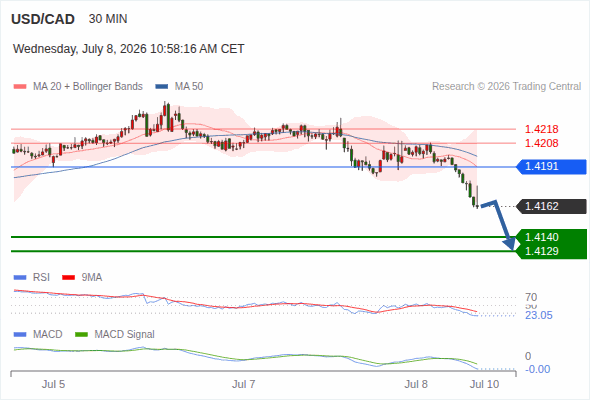590x400 pixels.
Task: Click the 9MA red legend marker
Action: [68, 278]
